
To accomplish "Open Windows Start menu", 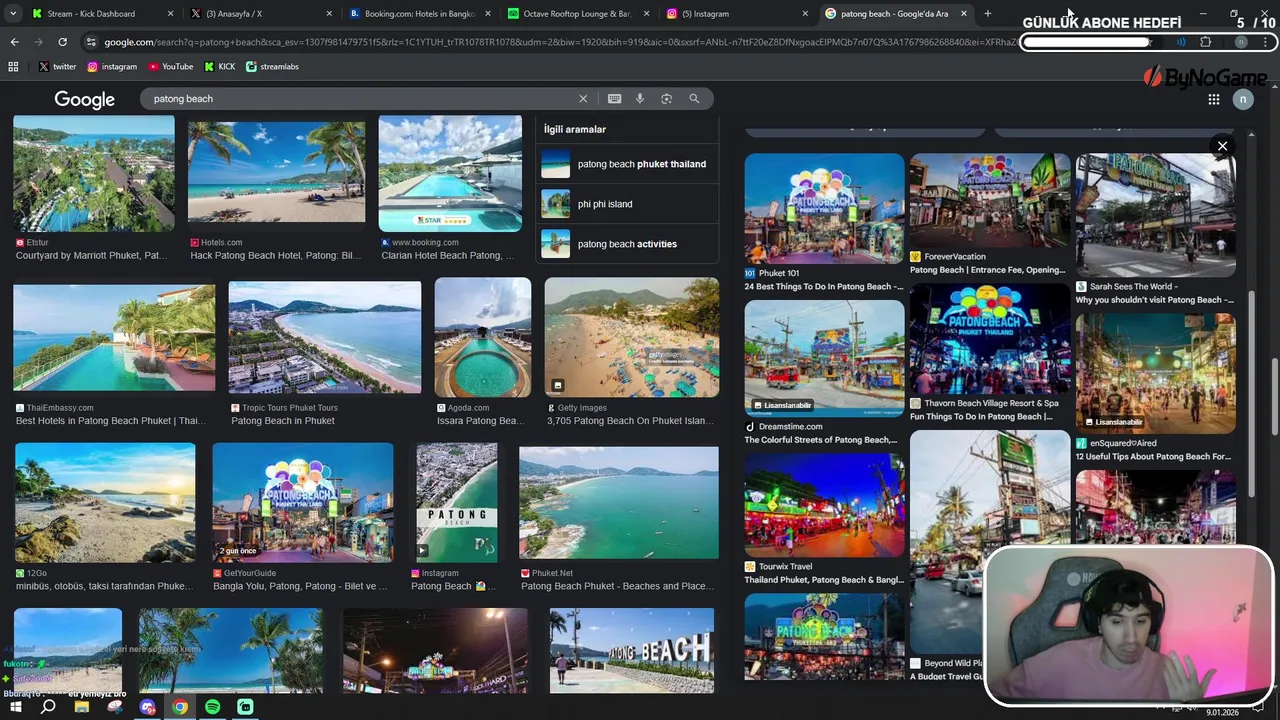I will tap(15, 707).
